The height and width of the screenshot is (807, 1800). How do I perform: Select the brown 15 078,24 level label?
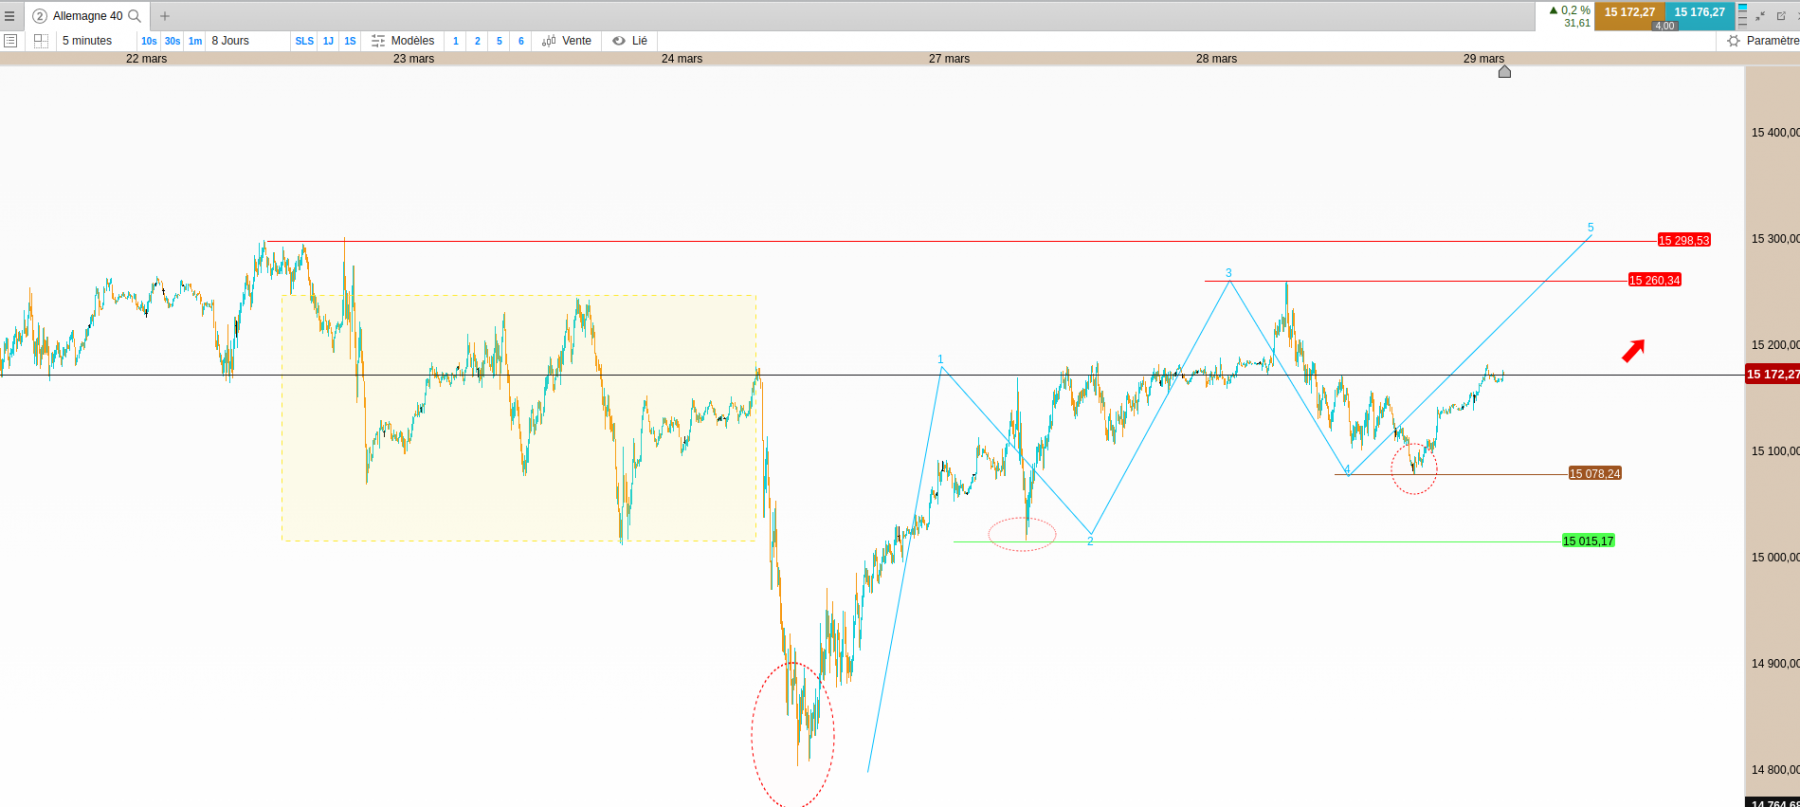pos(1595,474)
